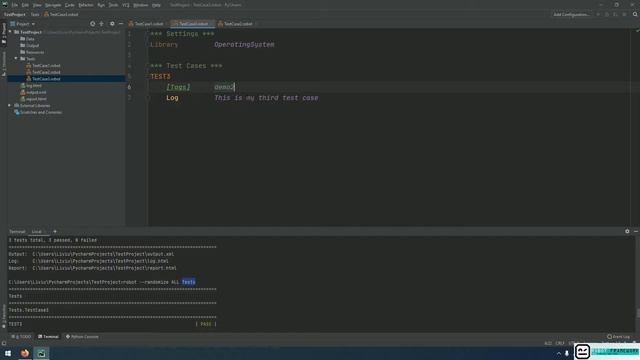
Task: Open the Tools menu
Action: pyautogui.click(x=113, y=5)
